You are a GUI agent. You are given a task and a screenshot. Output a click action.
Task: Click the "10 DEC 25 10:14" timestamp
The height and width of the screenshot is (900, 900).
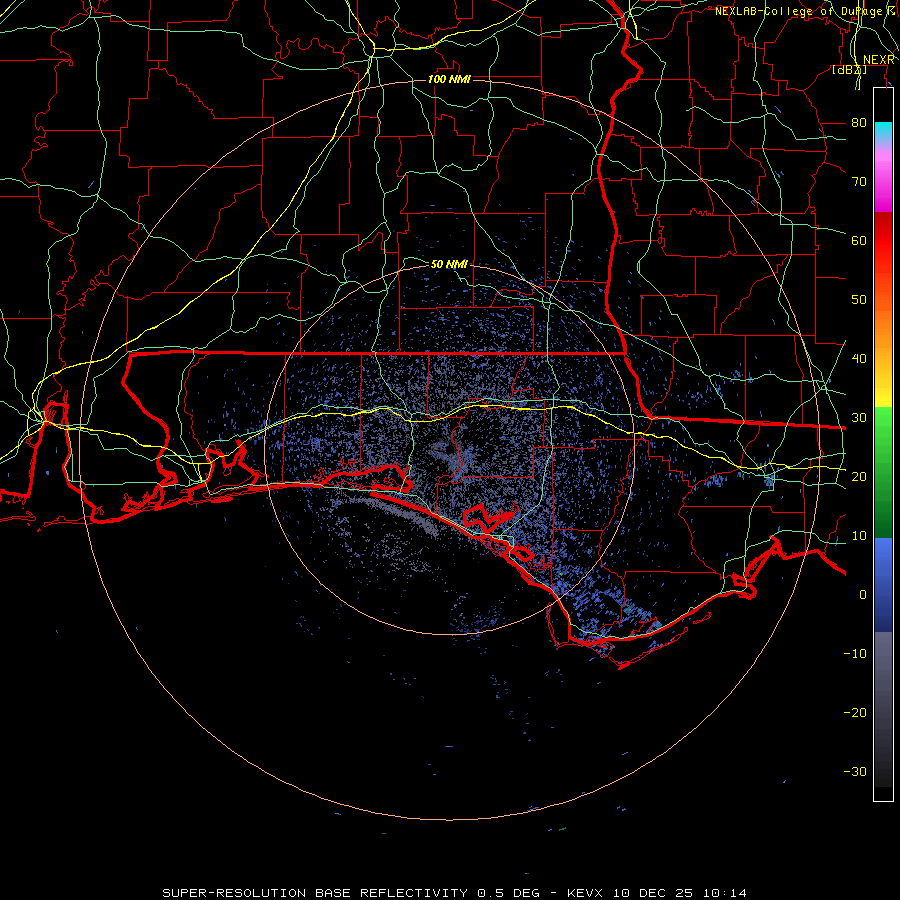click(x=680, y=893)
